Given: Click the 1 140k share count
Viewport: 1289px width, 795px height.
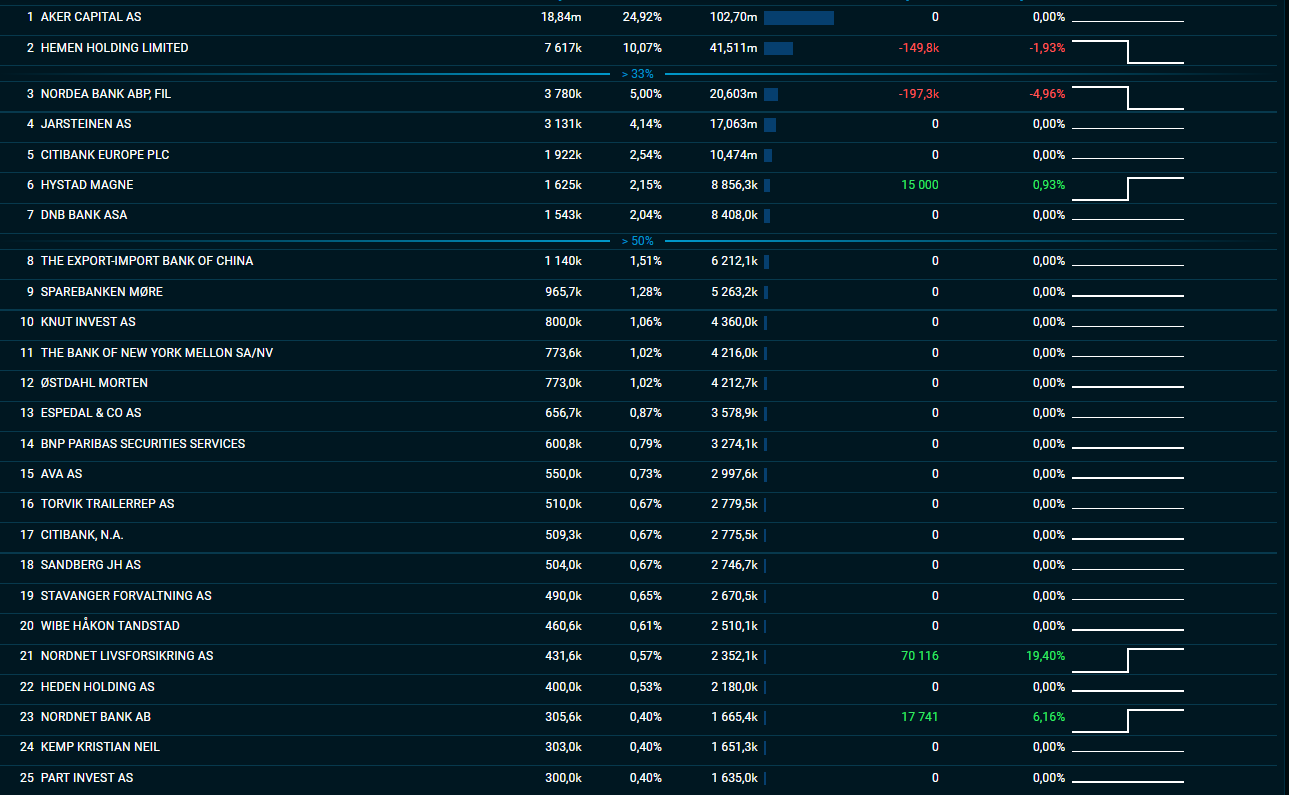Looking at the screenshot, I should click(563, 261).
